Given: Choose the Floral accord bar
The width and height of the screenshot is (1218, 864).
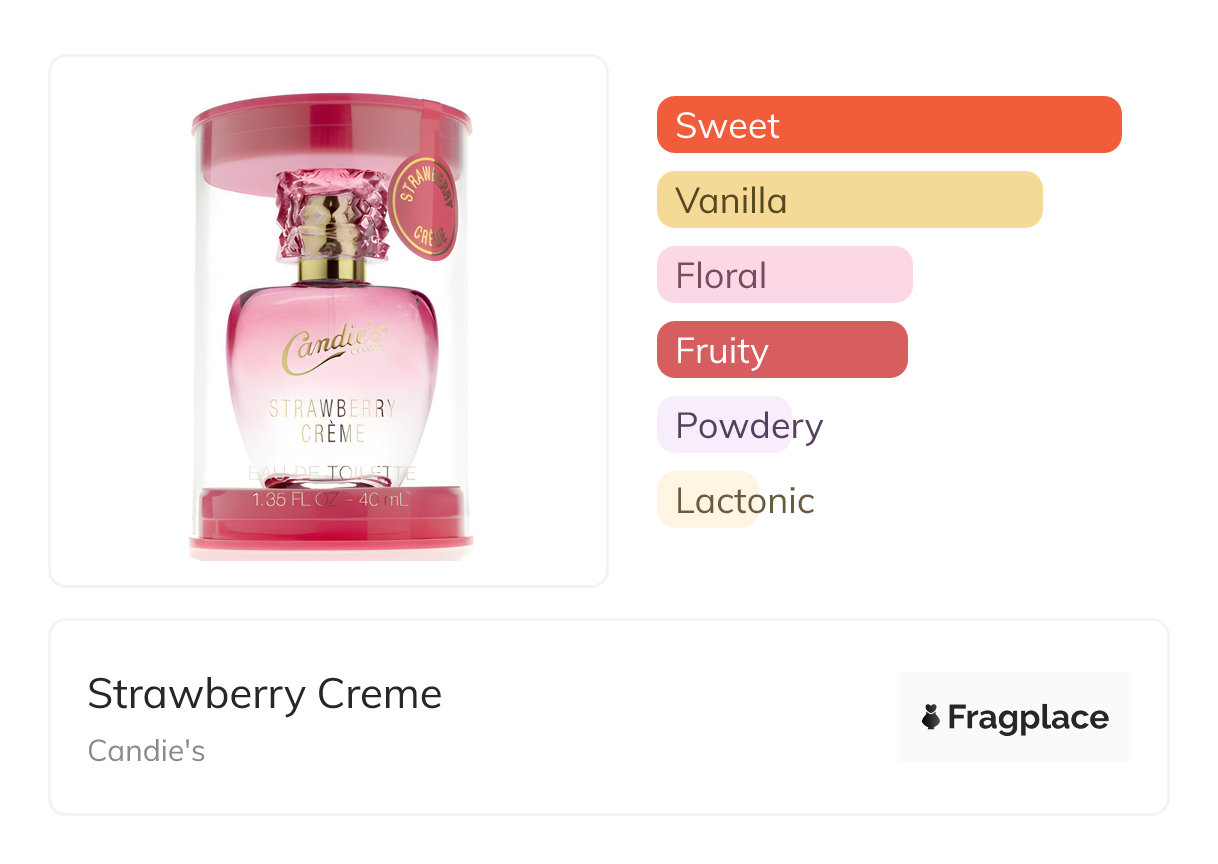Looking at the screenshot, I should 784,275.
